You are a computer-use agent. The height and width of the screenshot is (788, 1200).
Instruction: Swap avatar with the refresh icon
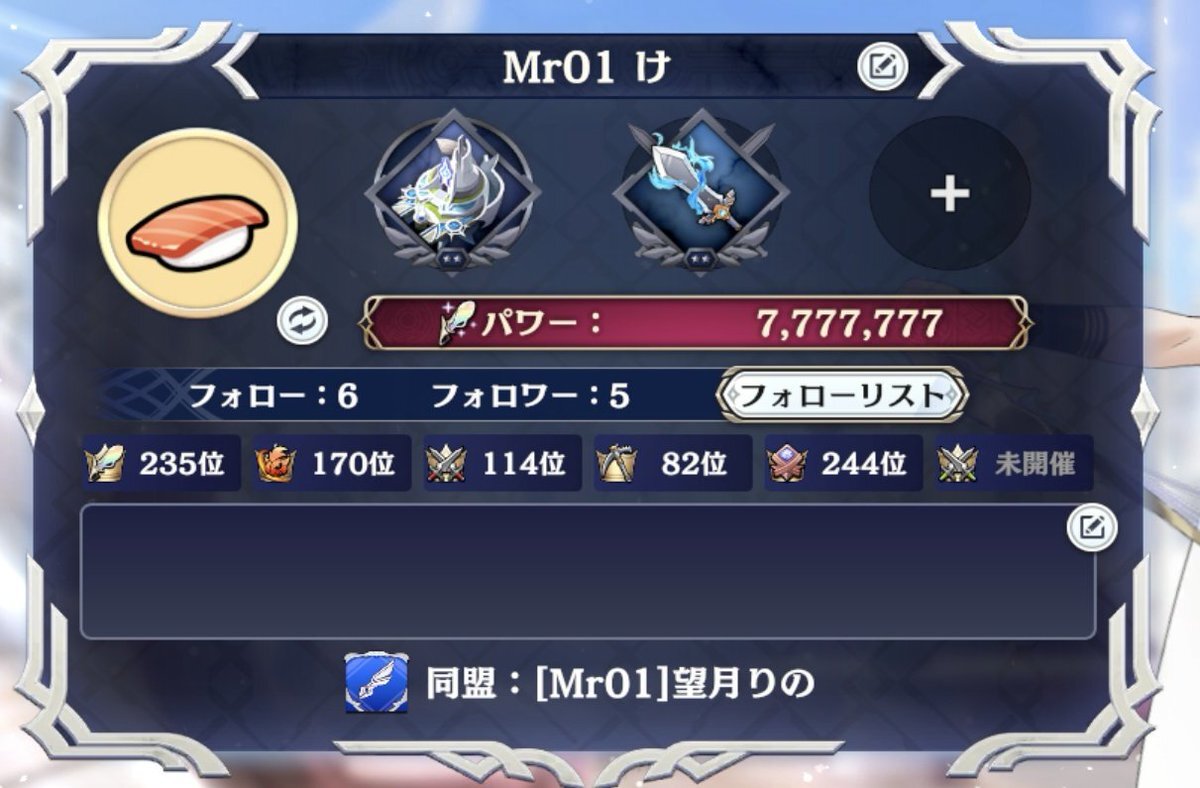pos(302,321)
